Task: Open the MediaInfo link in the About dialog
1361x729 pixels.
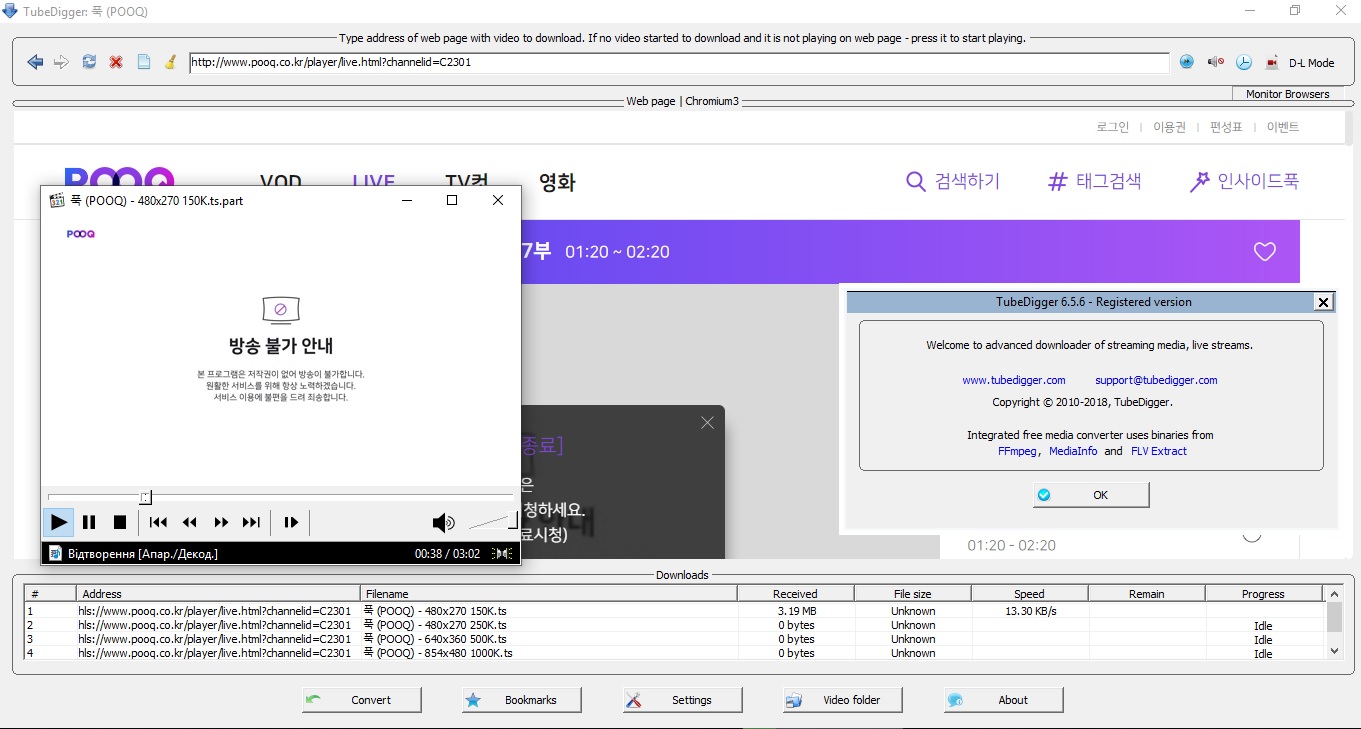Action: coord(1073,451)
